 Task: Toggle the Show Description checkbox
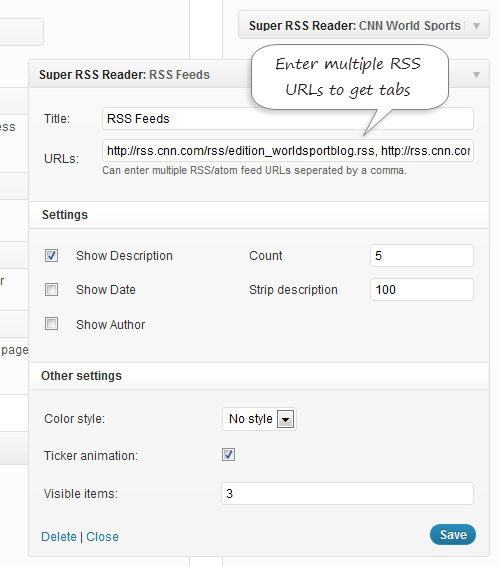[51, 256]
